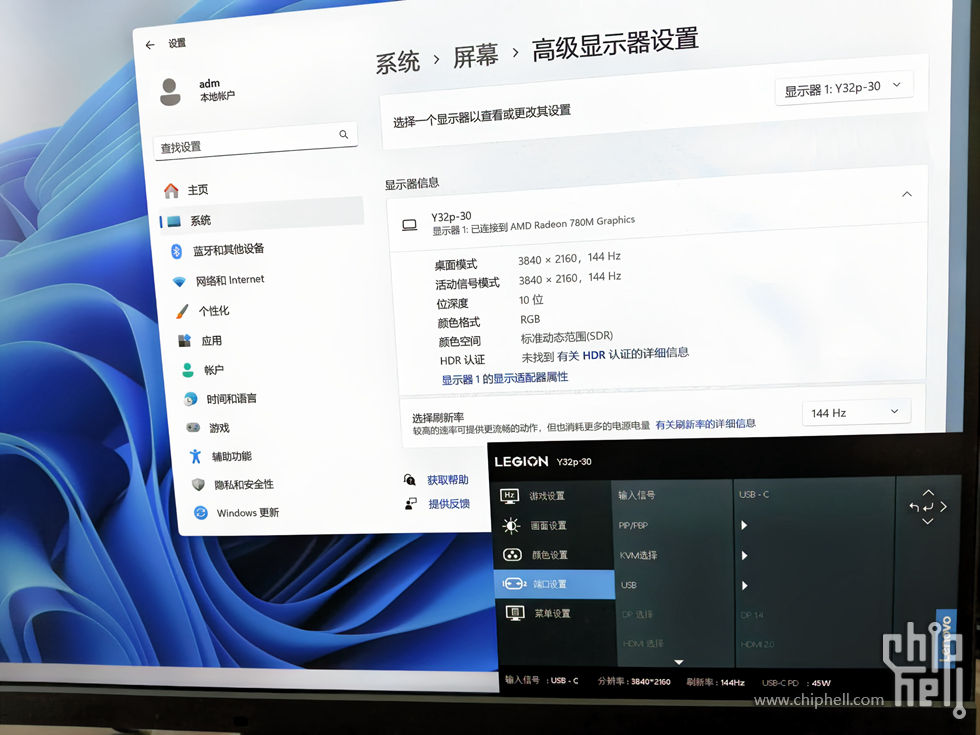Click the Windows 更新 refresh icon
The image size is (980, 735).
click(201, 512)
